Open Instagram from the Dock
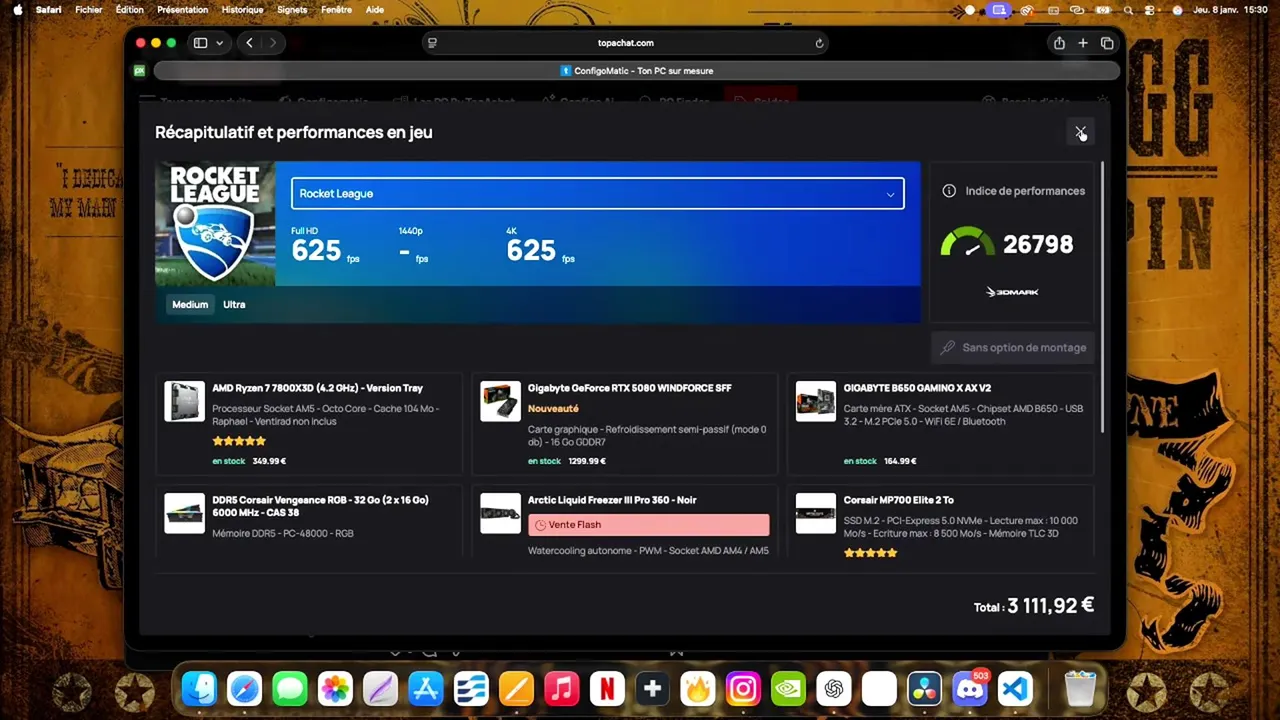 click(743, 689)
